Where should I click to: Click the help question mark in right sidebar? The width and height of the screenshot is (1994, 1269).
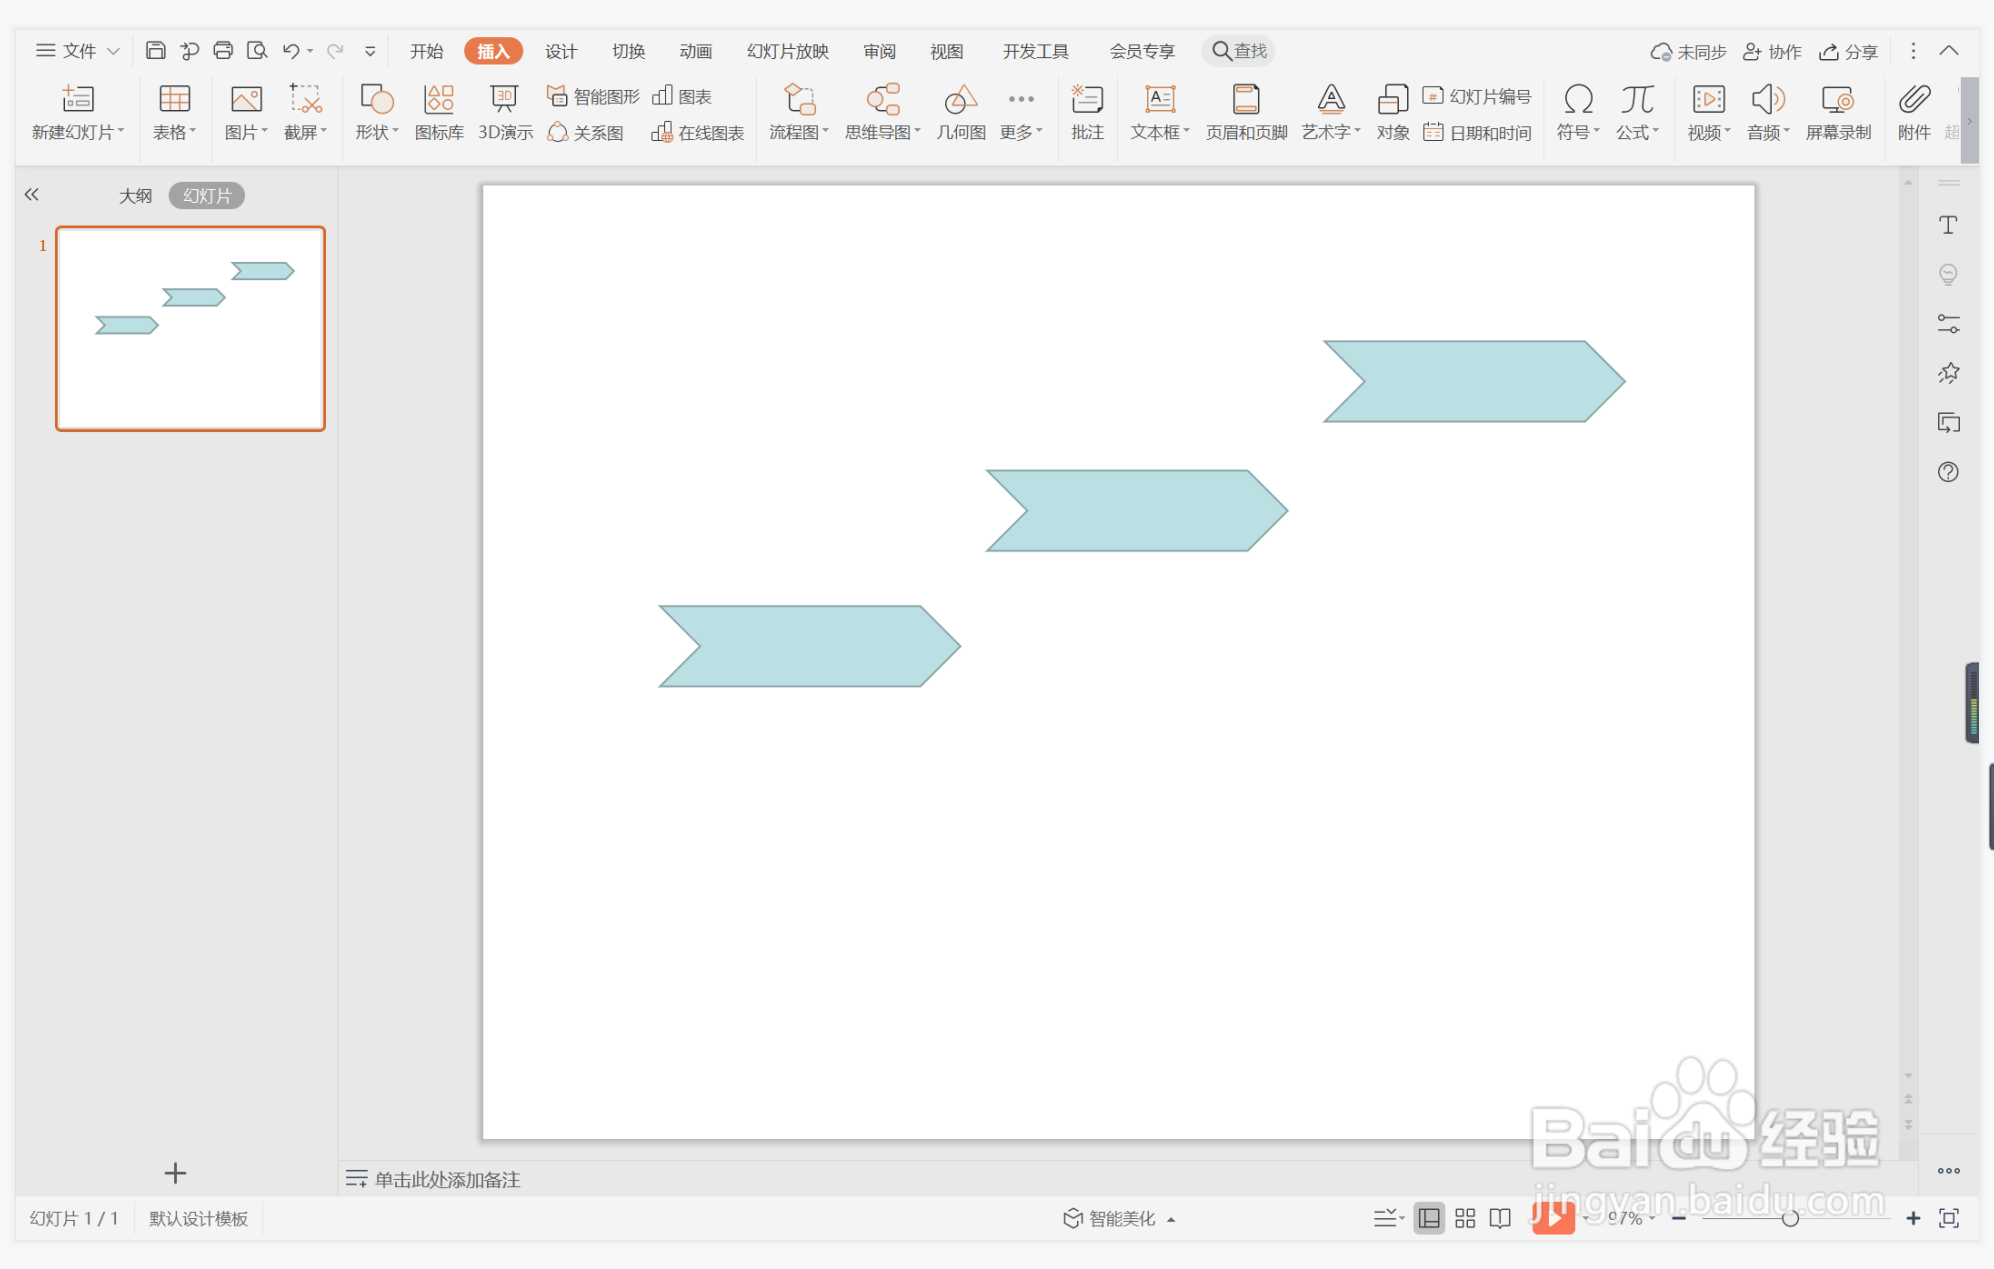click(1948, 472)
